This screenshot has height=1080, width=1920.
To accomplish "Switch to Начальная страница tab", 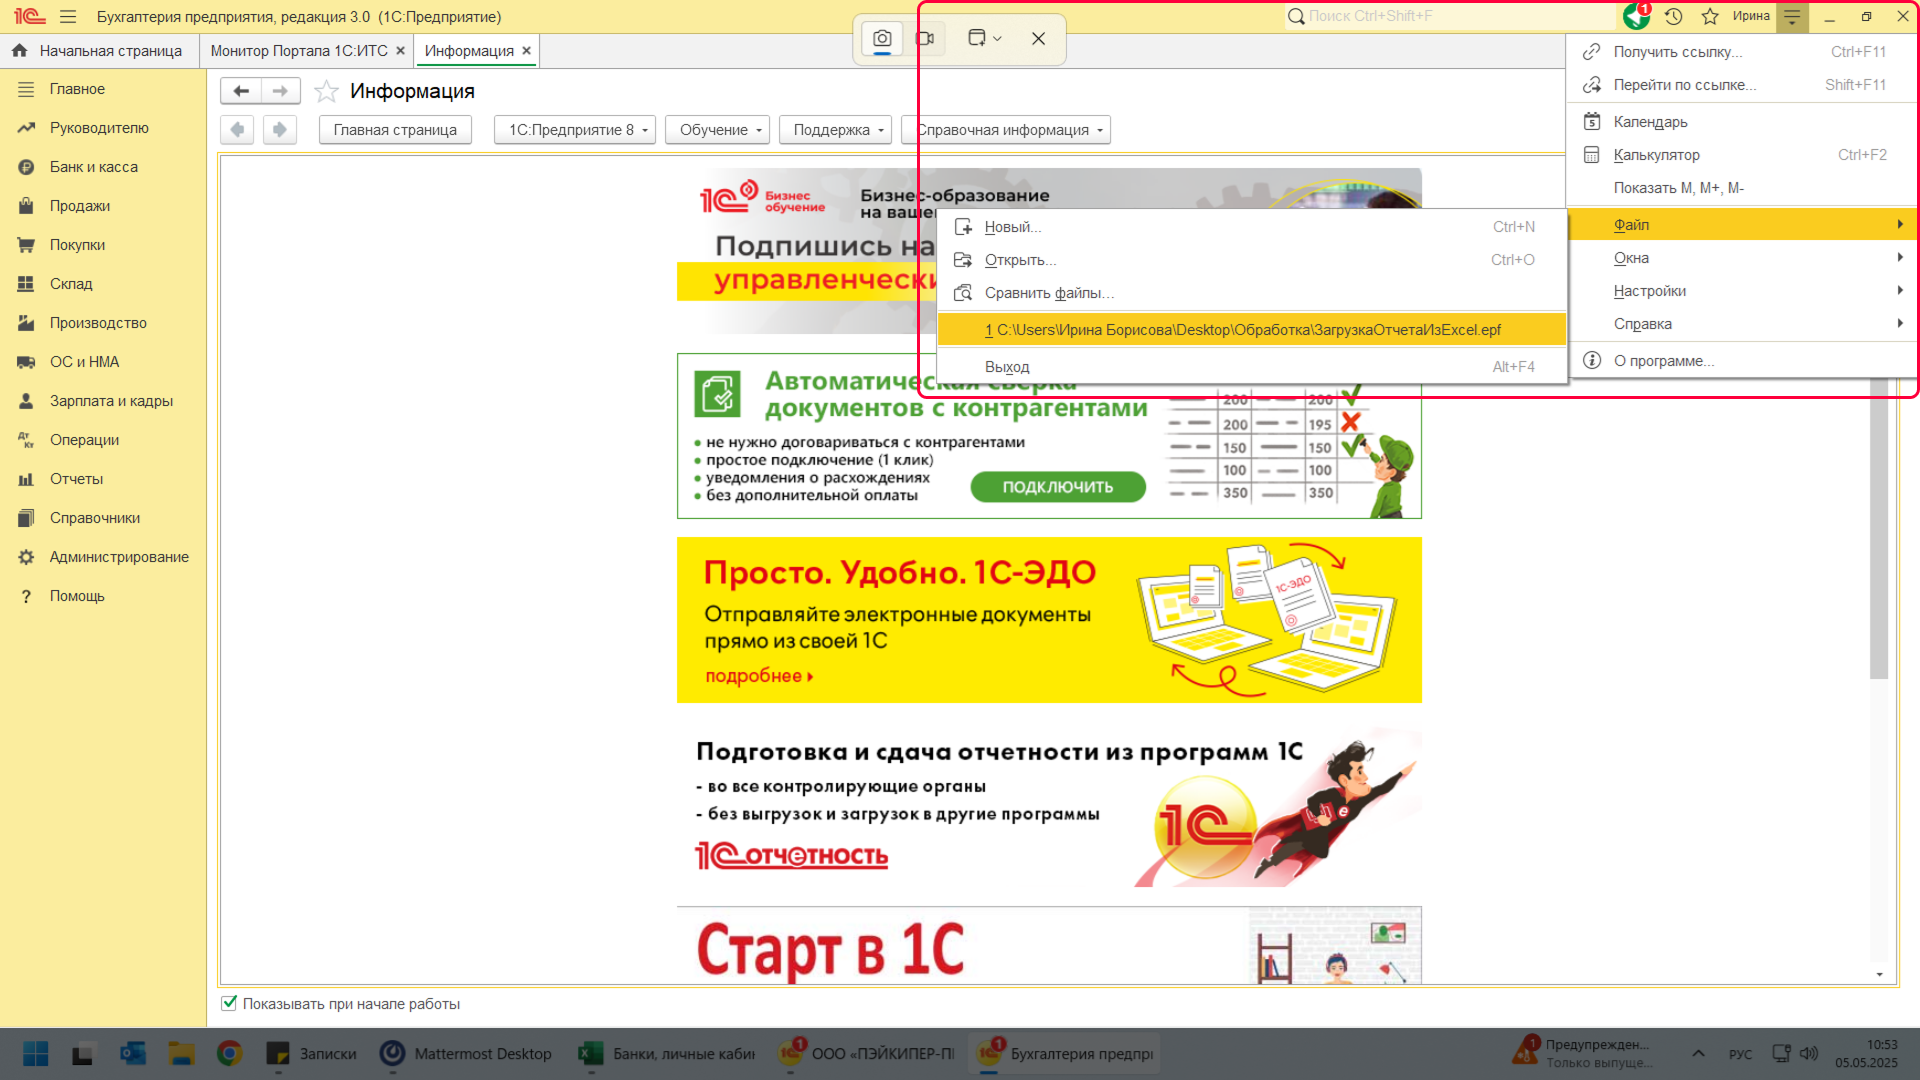I will pyautogui.click(x=99, y=51).
